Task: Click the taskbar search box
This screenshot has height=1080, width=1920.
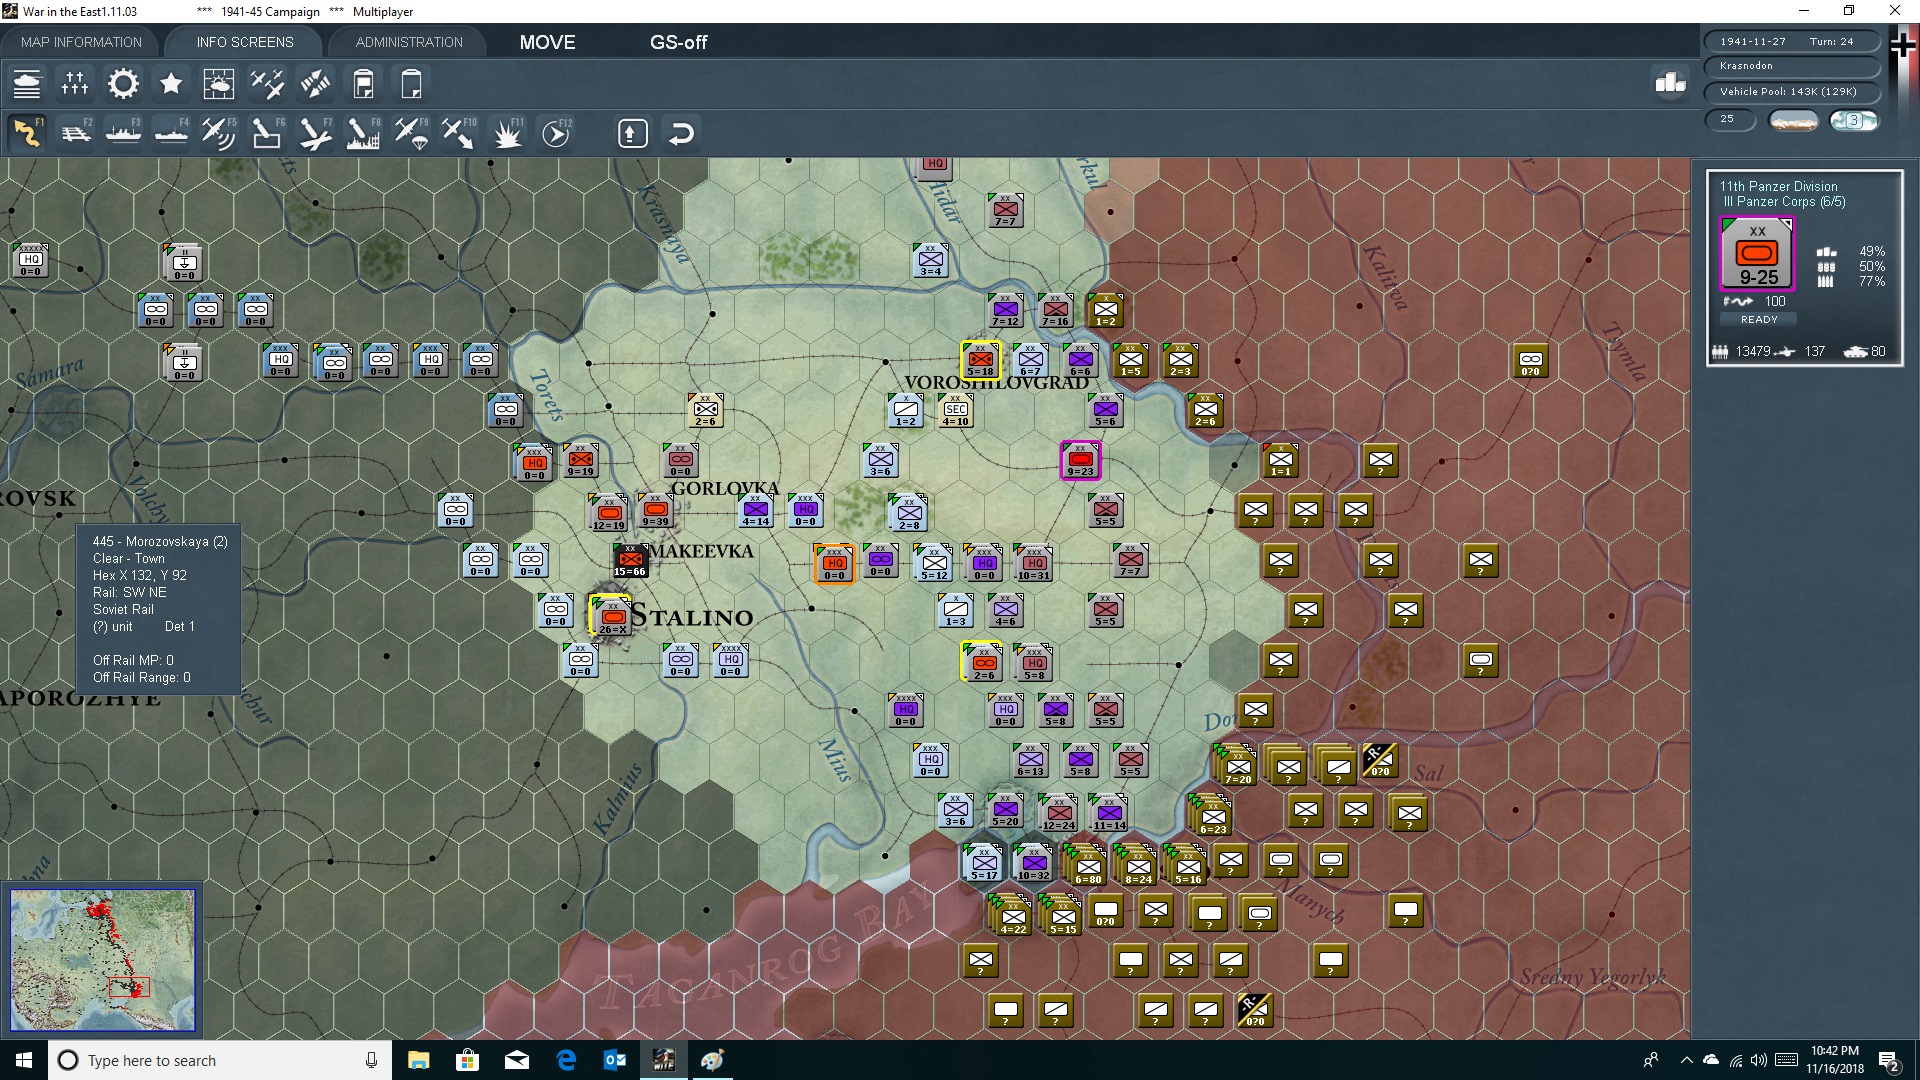Action: click(220, 1060)
